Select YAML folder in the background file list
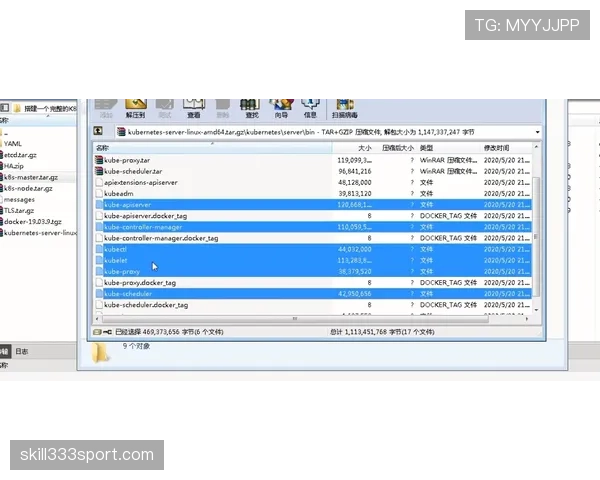 click(12, 144)
